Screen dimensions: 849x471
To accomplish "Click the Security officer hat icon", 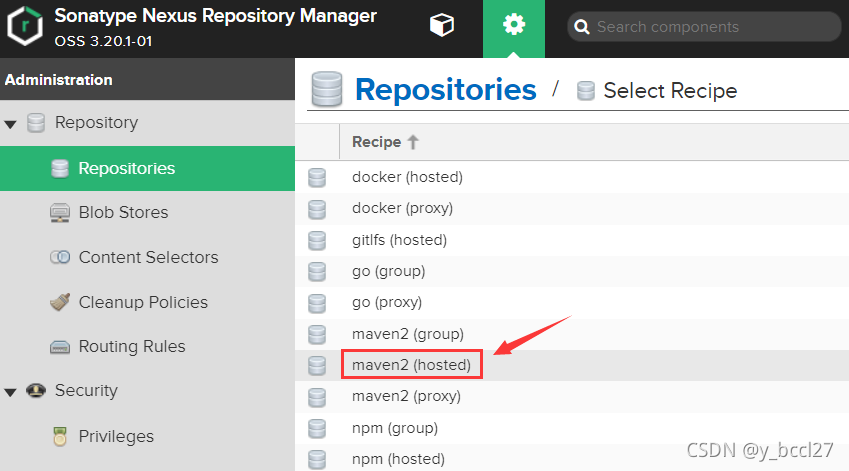I will coord(36,390).
